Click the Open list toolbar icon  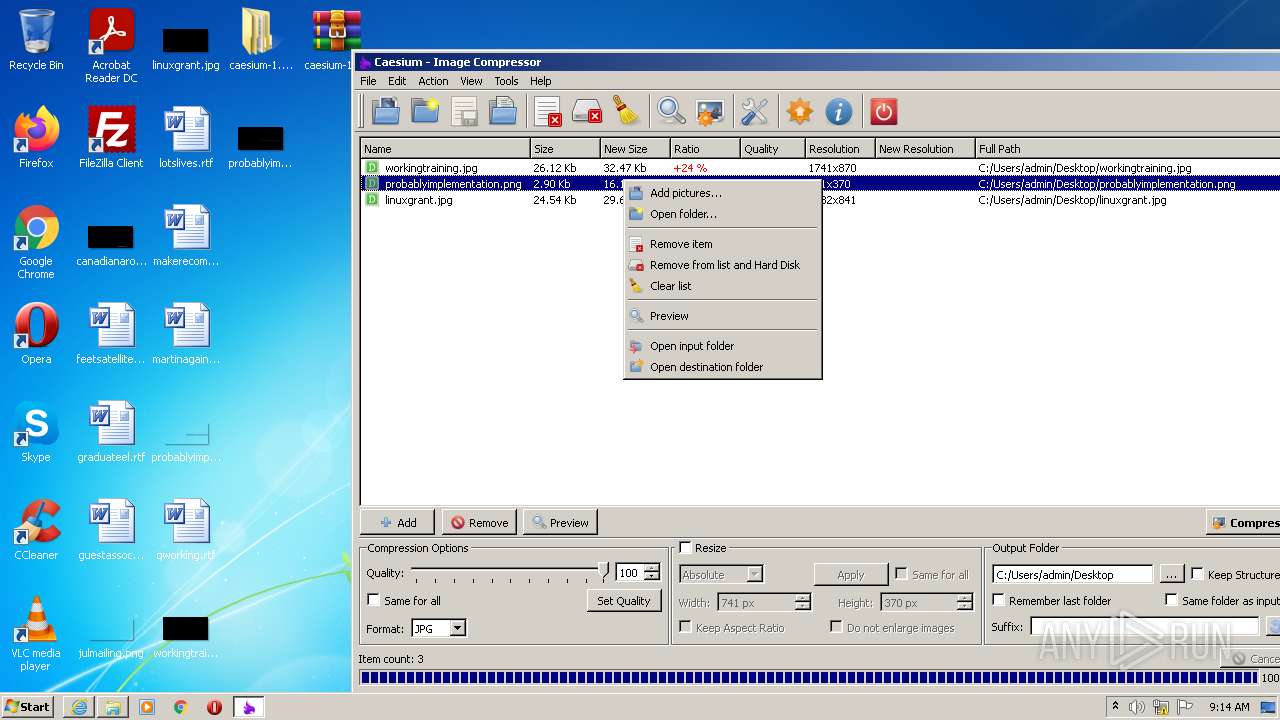tap(503, 111)
